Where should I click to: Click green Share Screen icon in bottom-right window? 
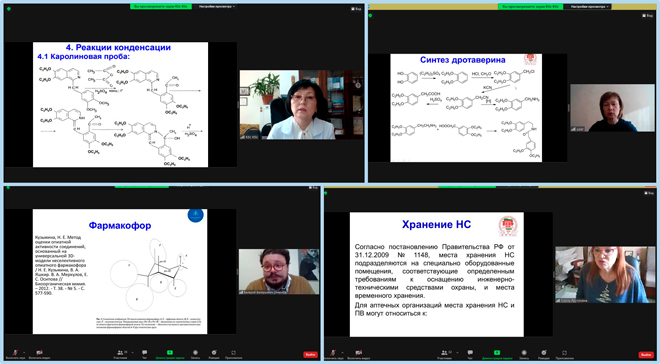(497, 353)
